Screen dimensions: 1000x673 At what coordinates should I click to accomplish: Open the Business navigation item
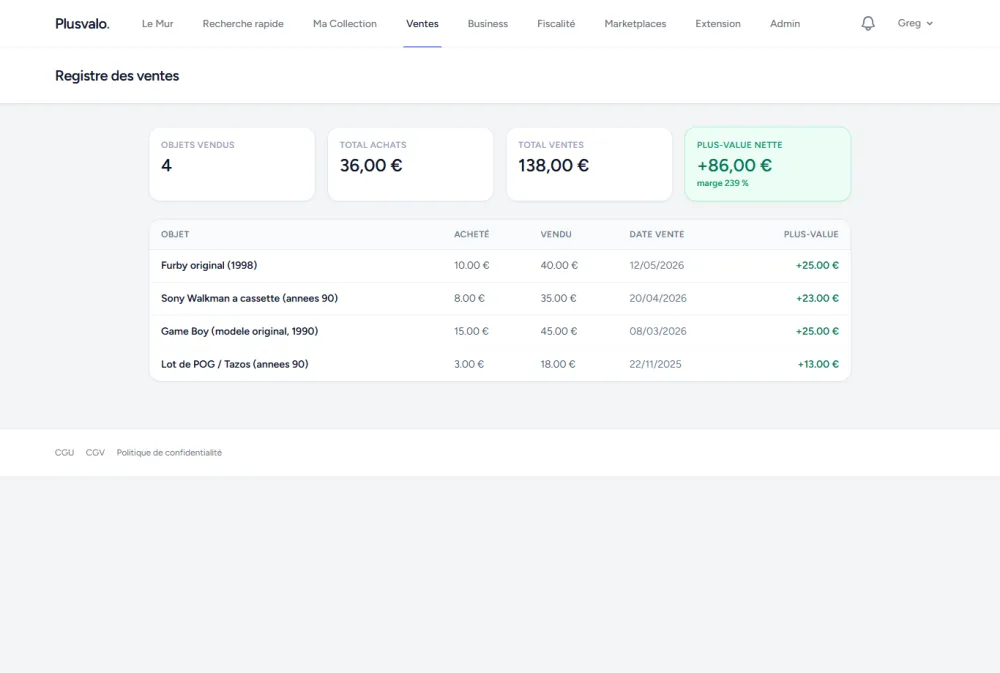click(x=488, y=24)
